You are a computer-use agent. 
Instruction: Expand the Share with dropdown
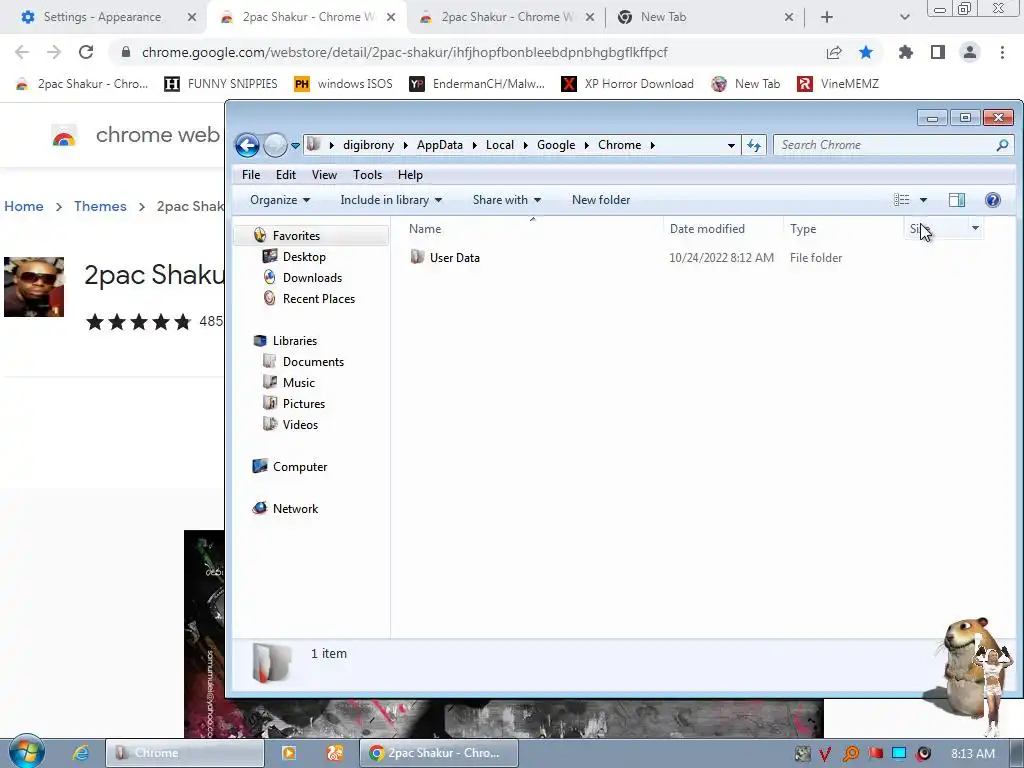[507, 200]
